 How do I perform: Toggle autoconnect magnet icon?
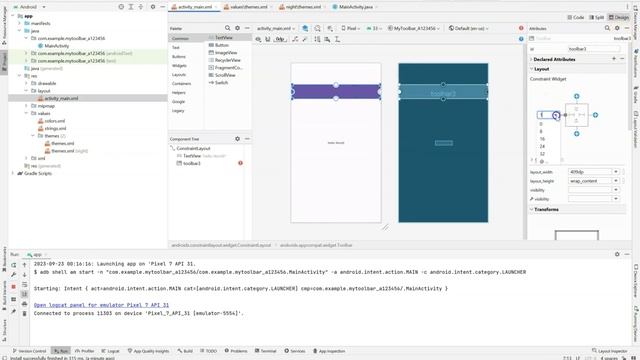(x=268, y=39)
